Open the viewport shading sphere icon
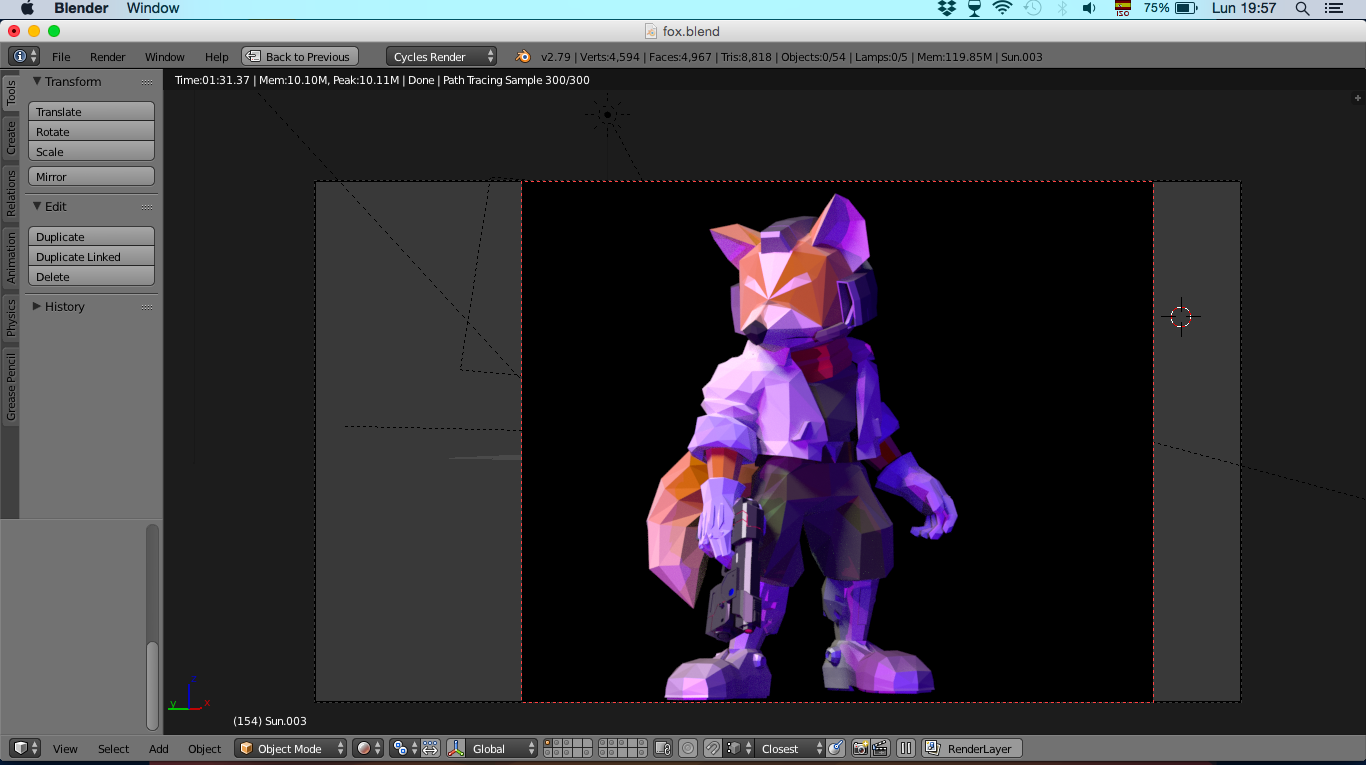The width and height of the screenshot is (1366, 765). click(x=364, y=748)
